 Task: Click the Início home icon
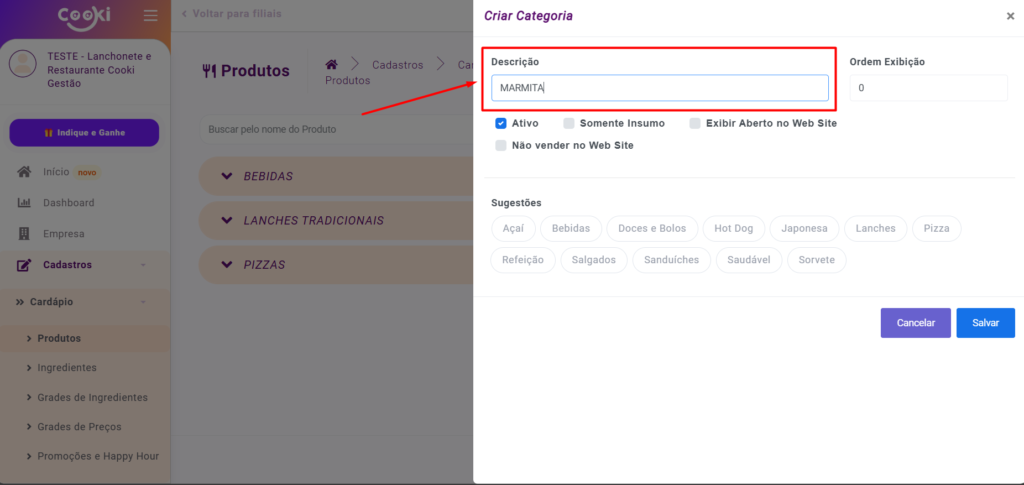pos(25,172)
